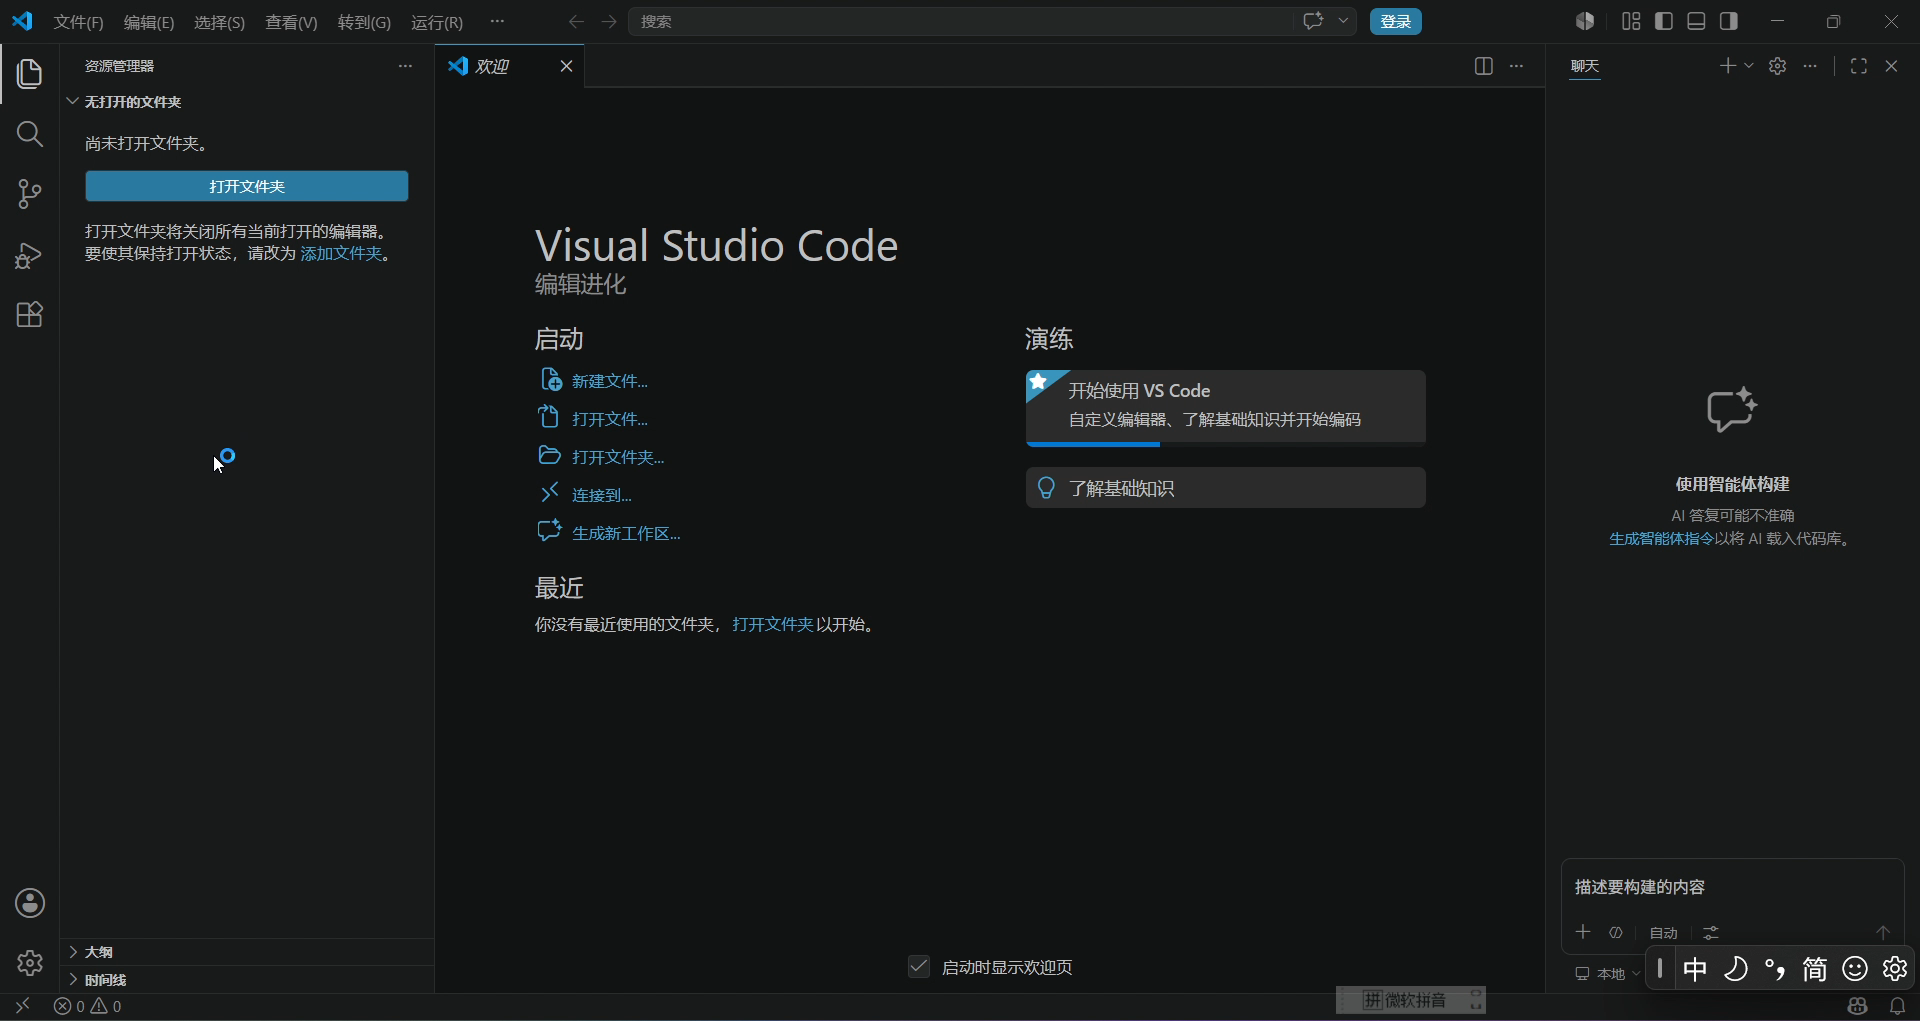Select the 欢迎 editor tab
Image resolution: width=1920 pixels, height=1021 pixels.
click(x=509, y=66)
